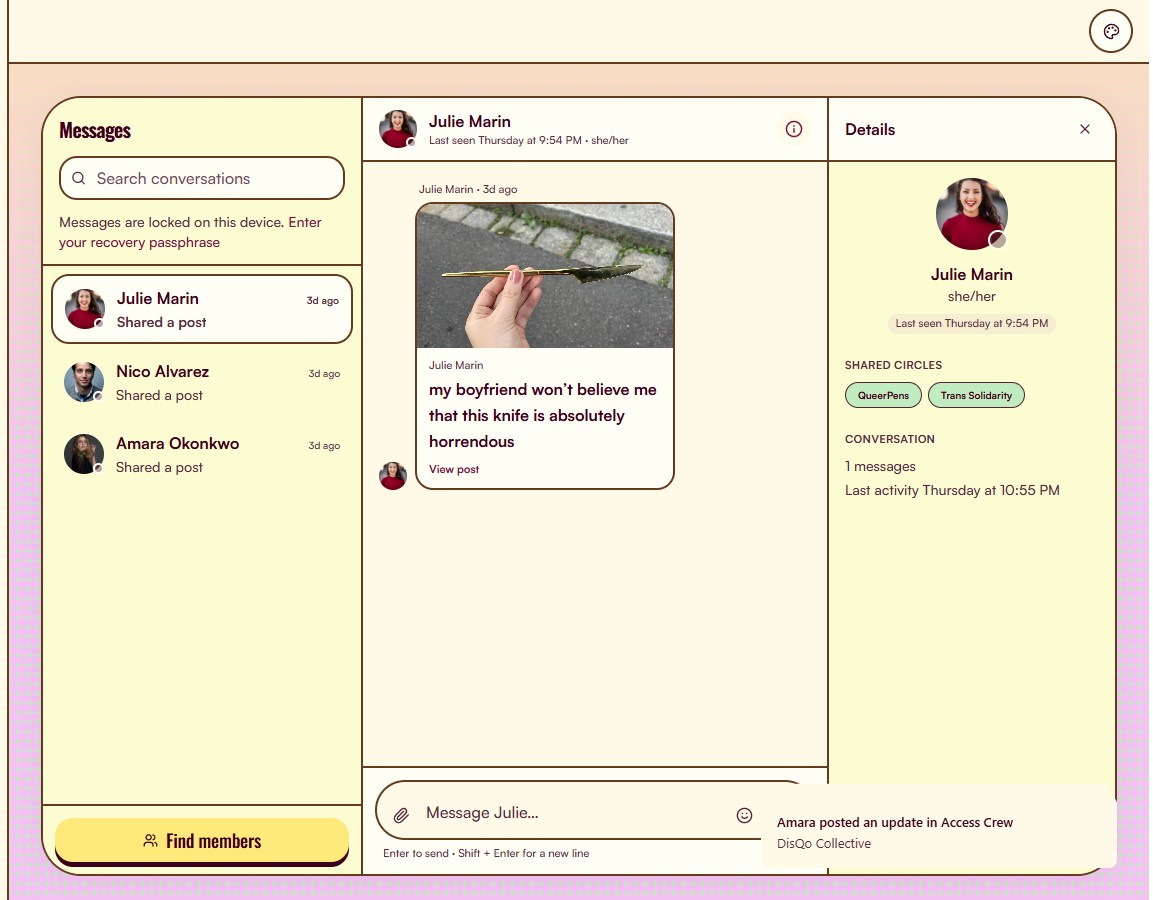This screenshot has height=900, width=1153.
Task: Select the Trans Solidarity circle tag
Action: 976,395
